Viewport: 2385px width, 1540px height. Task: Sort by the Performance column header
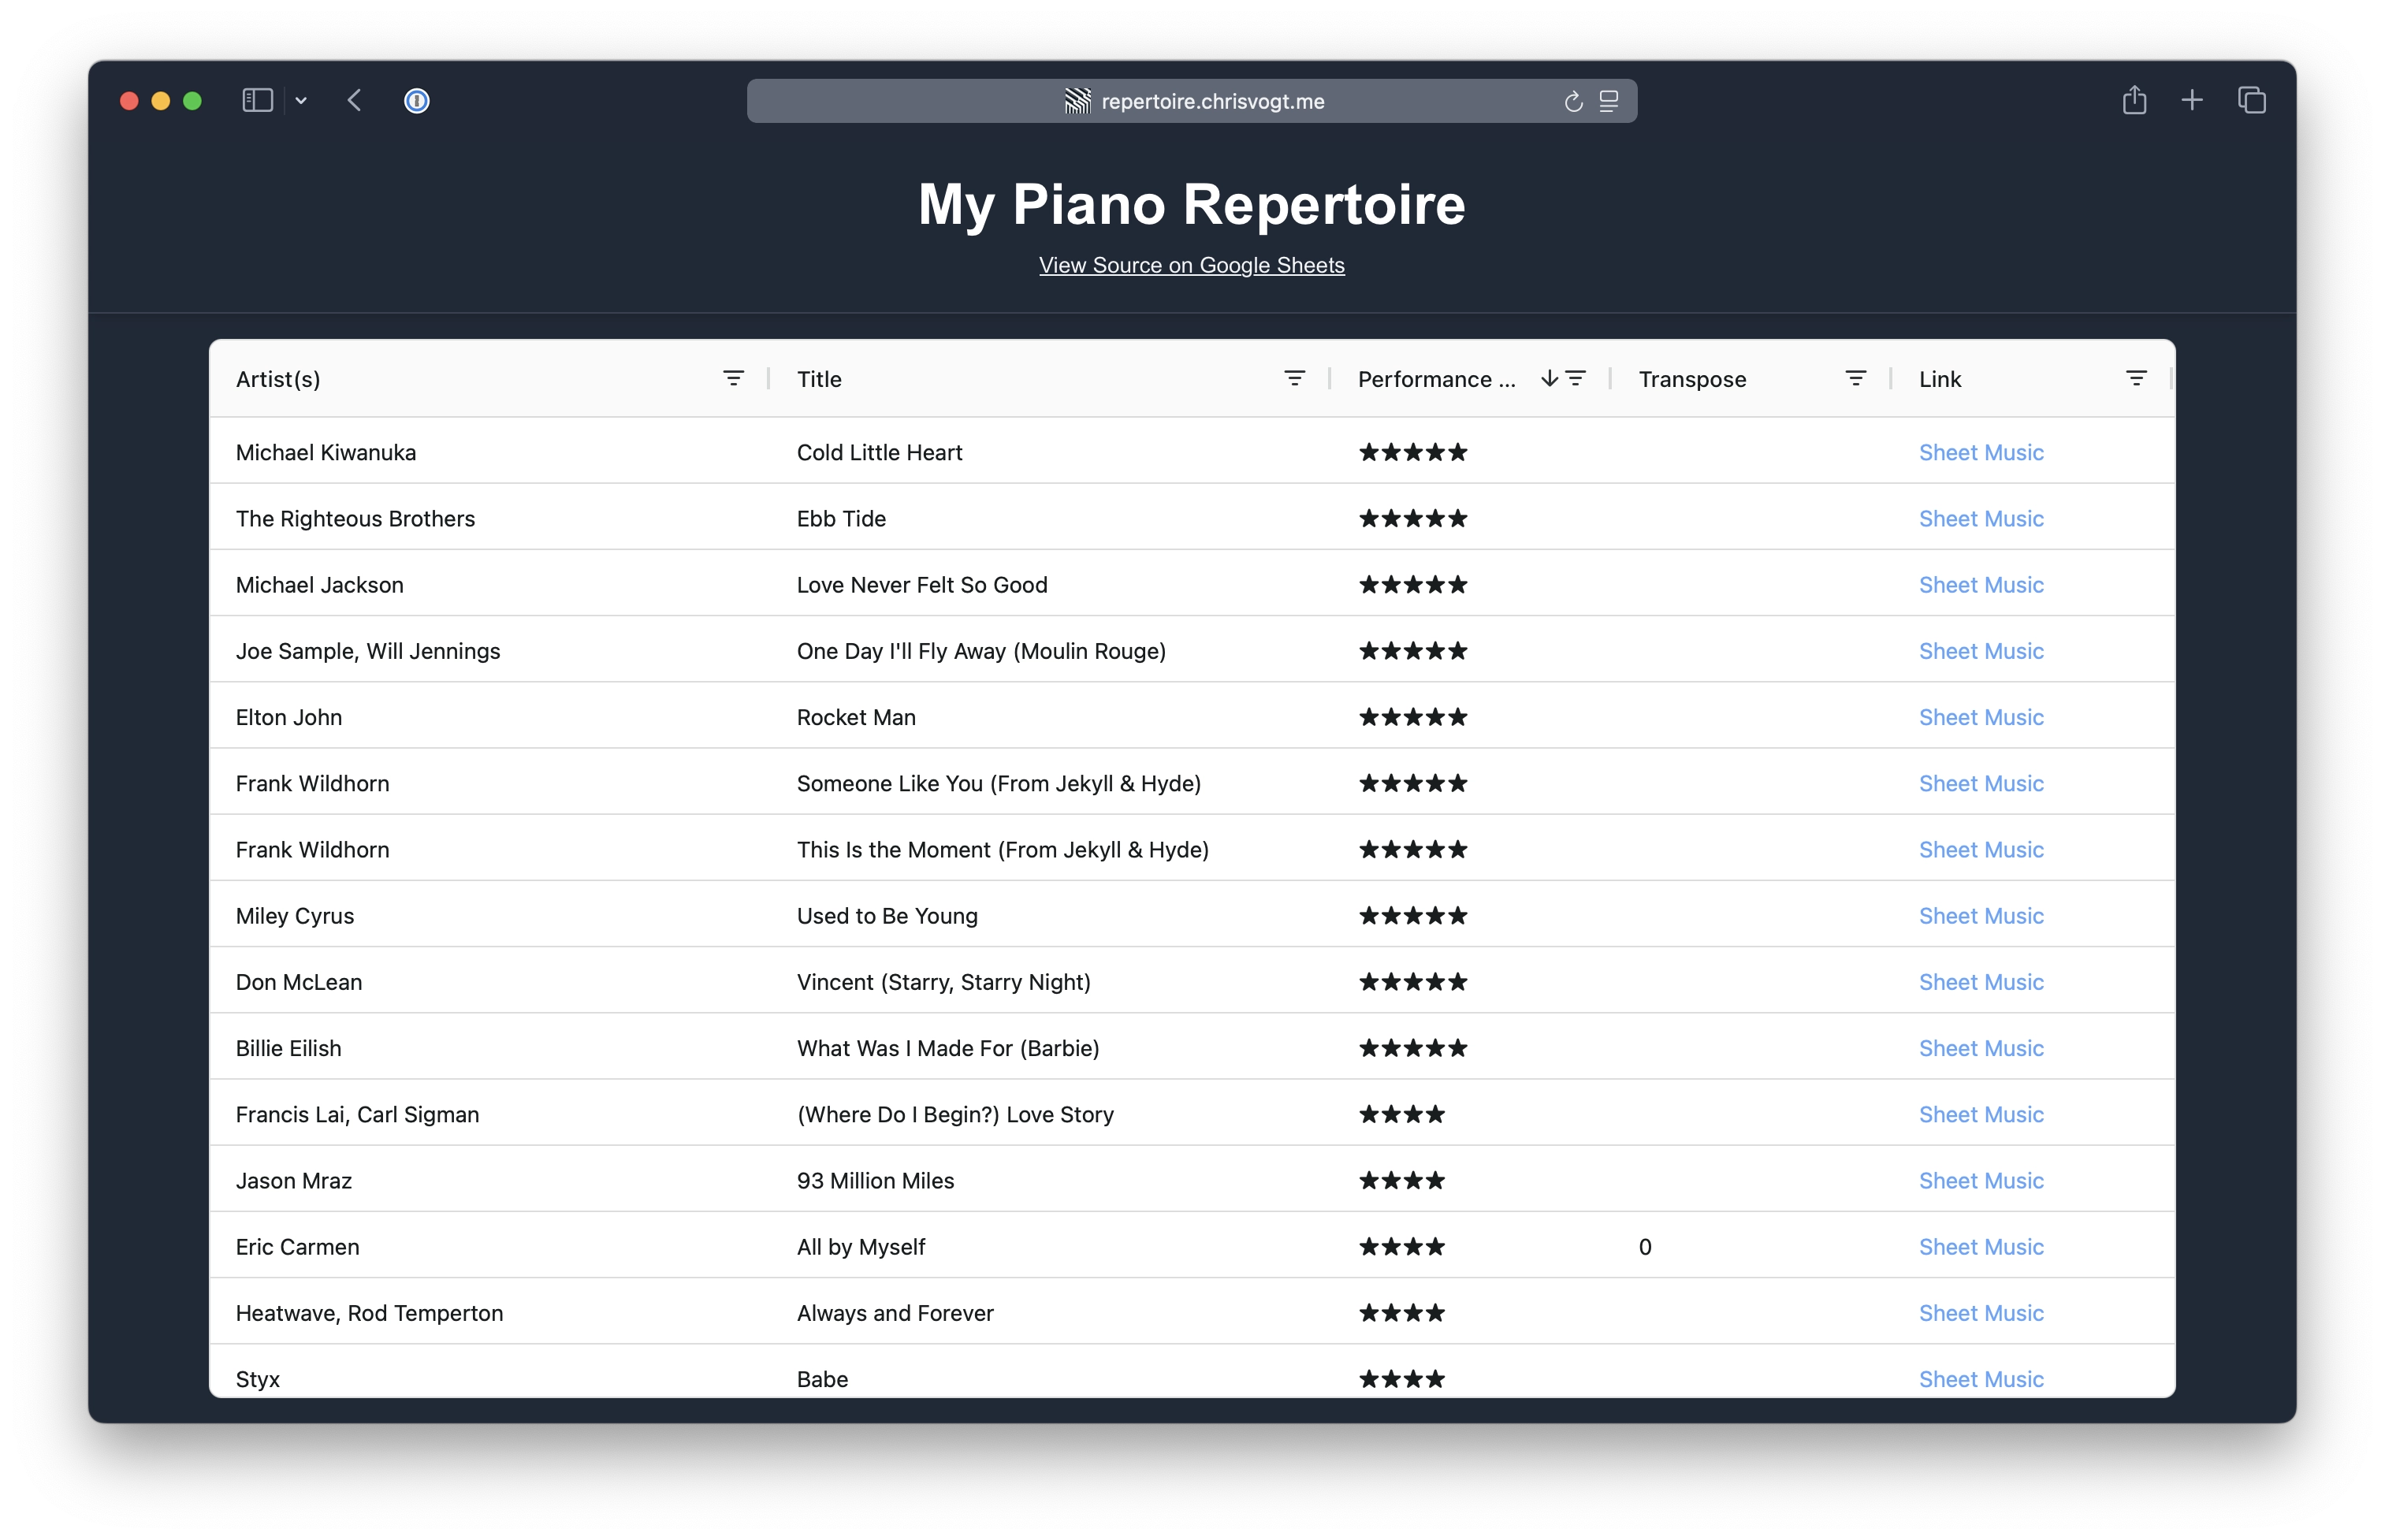1436,379
